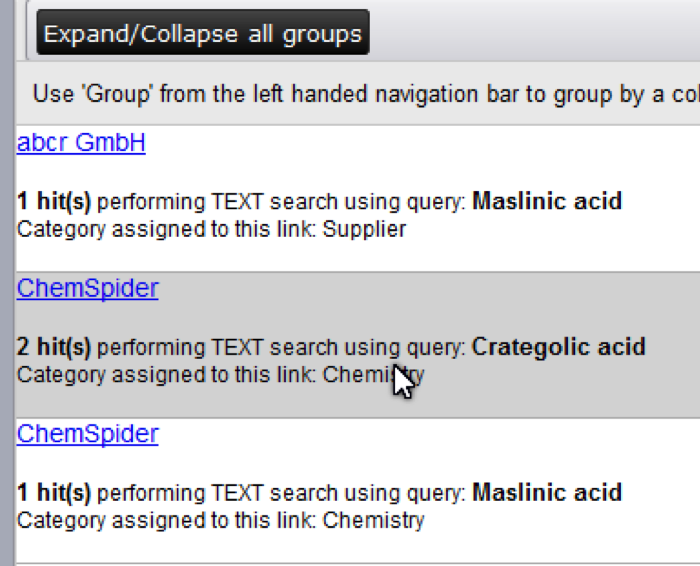700x566 pixels.
Task: Click the 'Category assigned to this link: Supplier' line
Action: (212, 229)
